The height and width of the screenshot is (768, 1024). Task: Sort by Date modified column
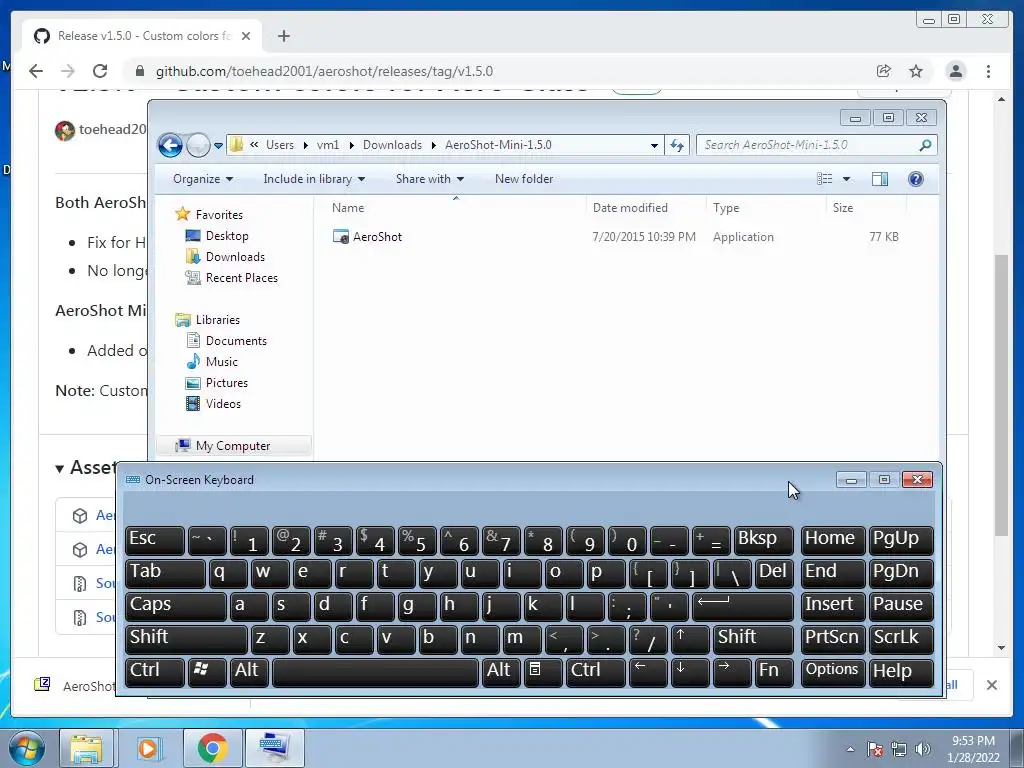tap(646, 208)
